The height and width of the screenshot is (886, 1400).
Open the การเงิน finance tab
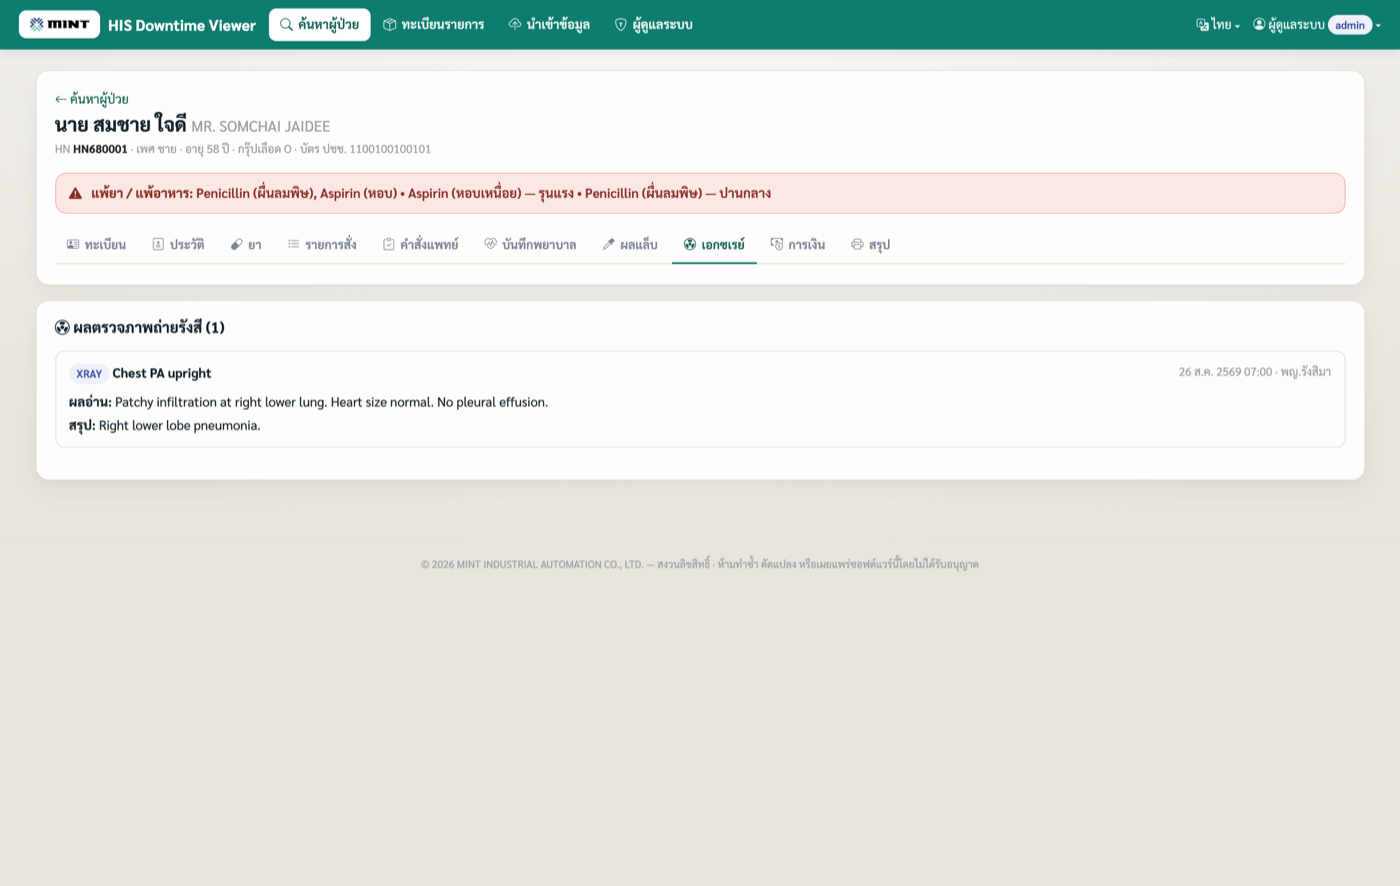coord(798,244)
